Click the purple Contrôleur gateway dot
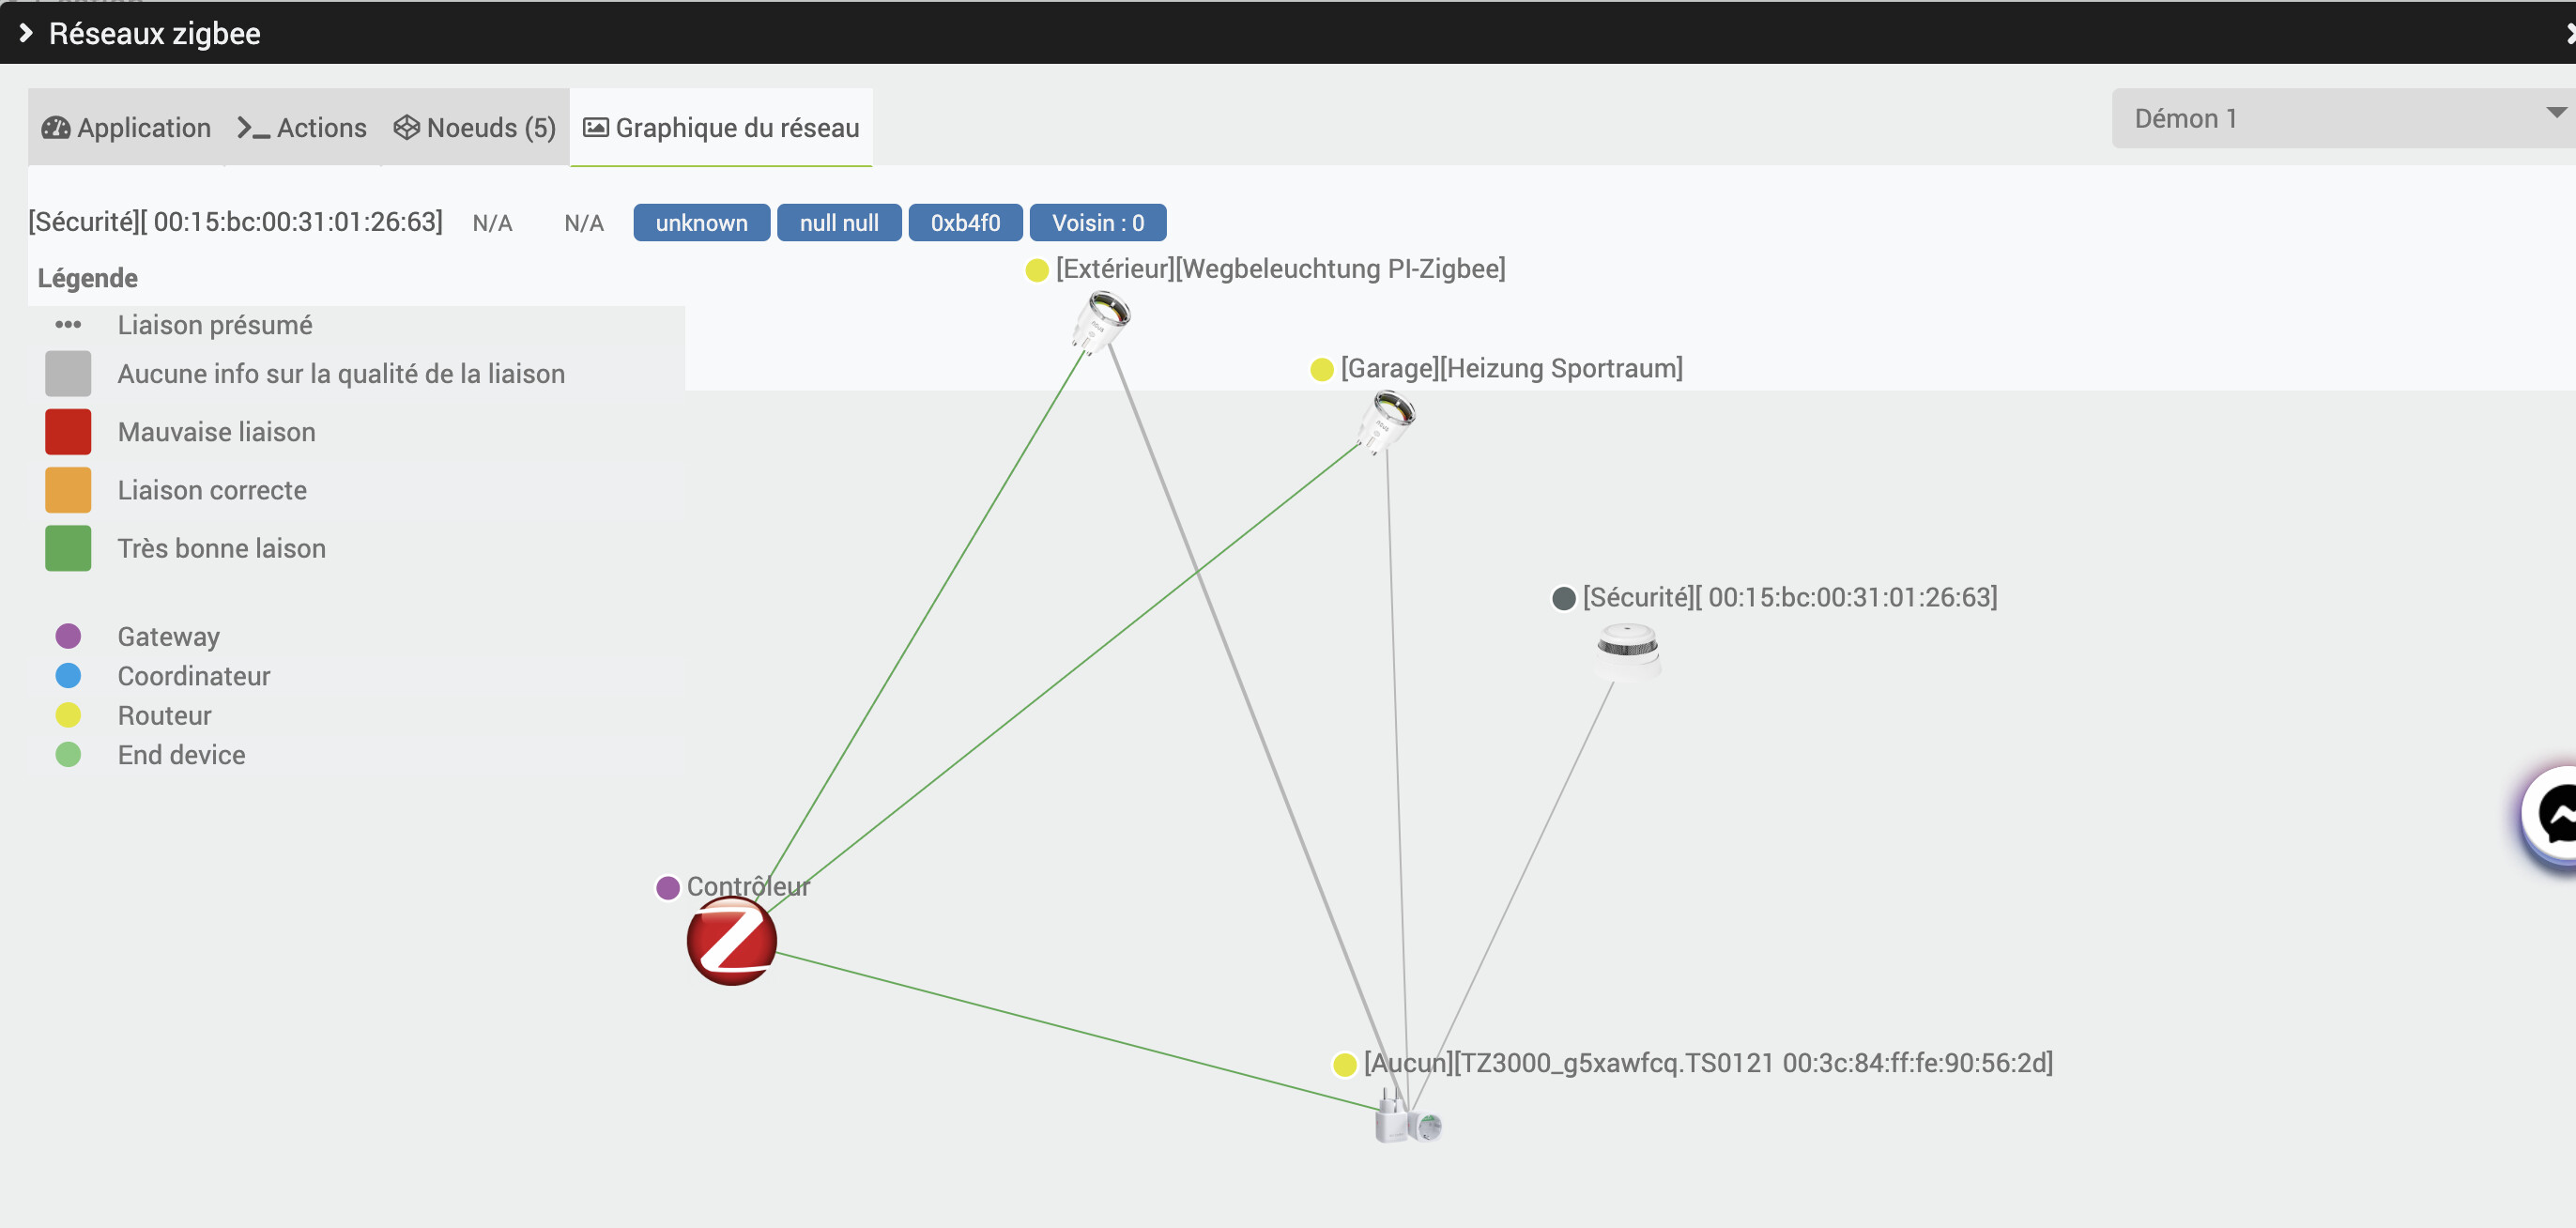This screenshot has width=2576, height=1228. pos(668,887)
